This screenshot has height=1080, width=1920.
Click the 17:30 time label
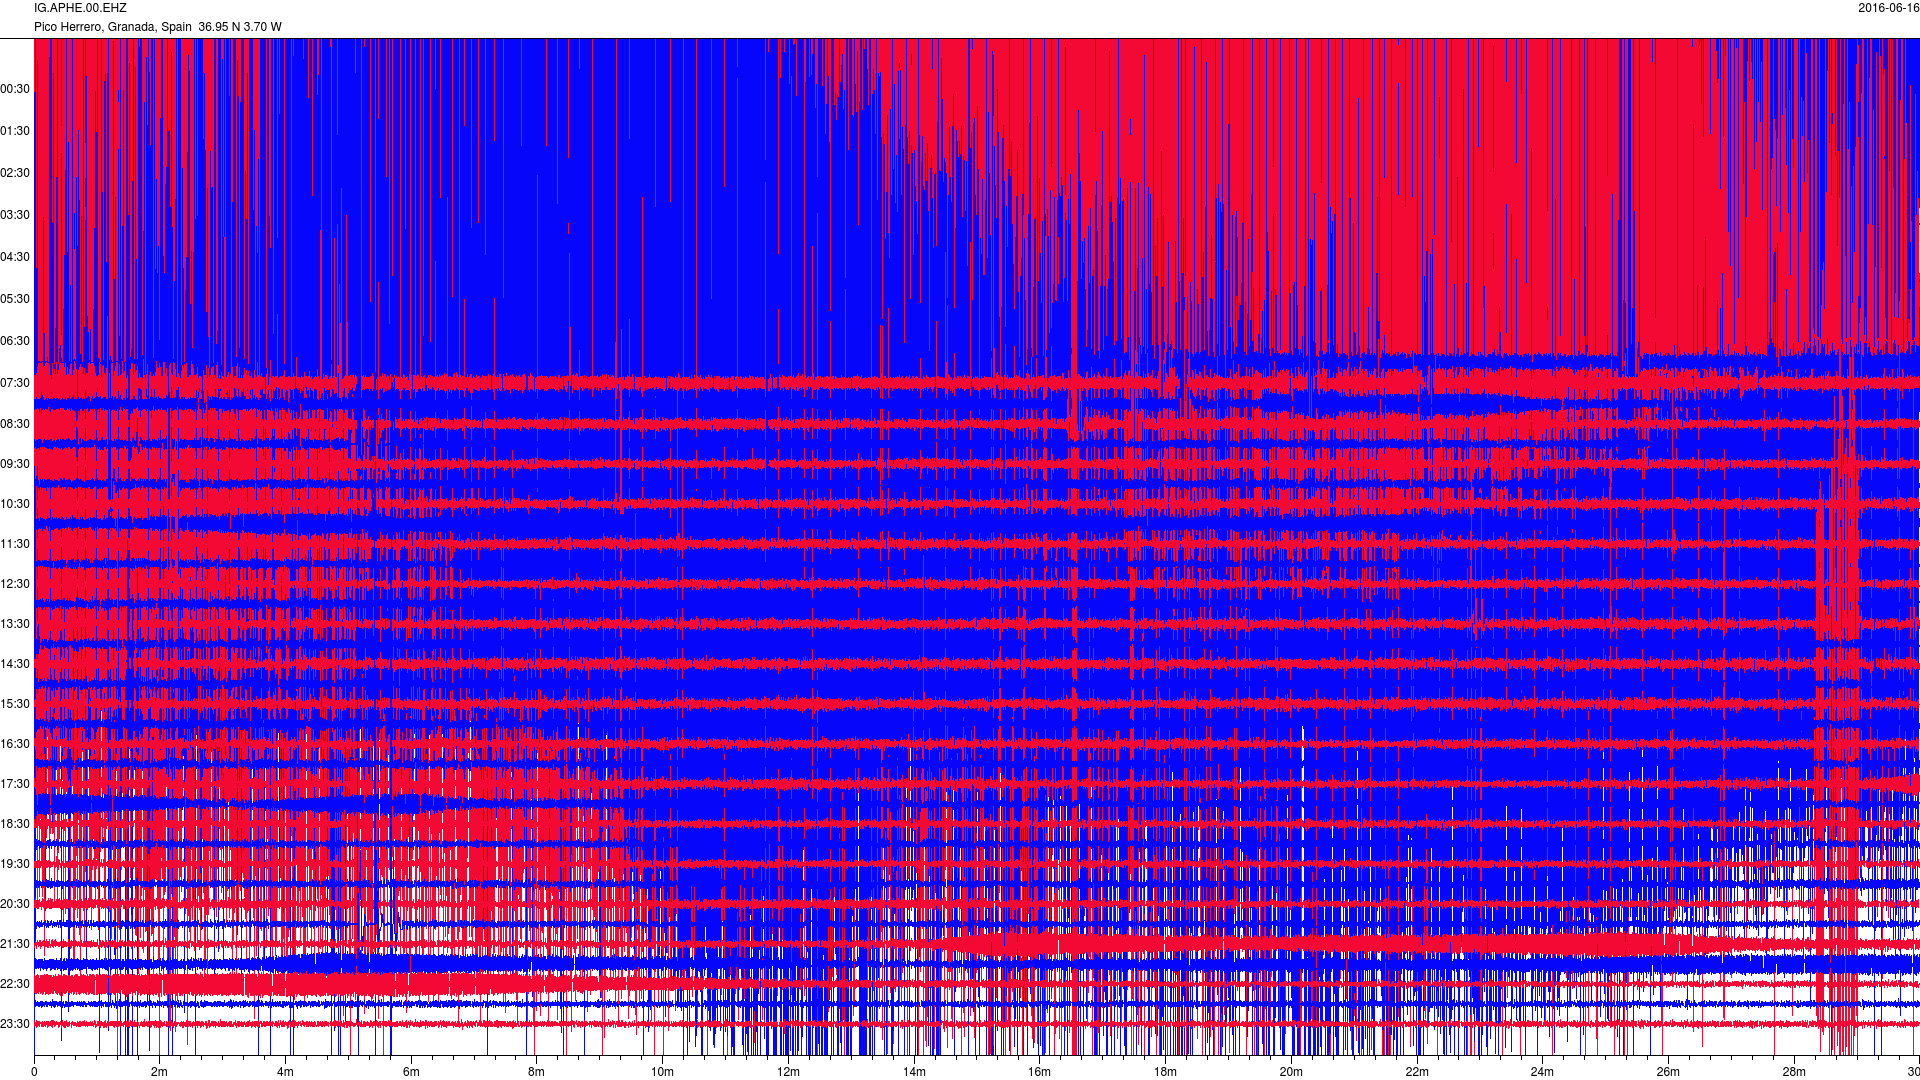pyautogui.click(x=15, y=784)
